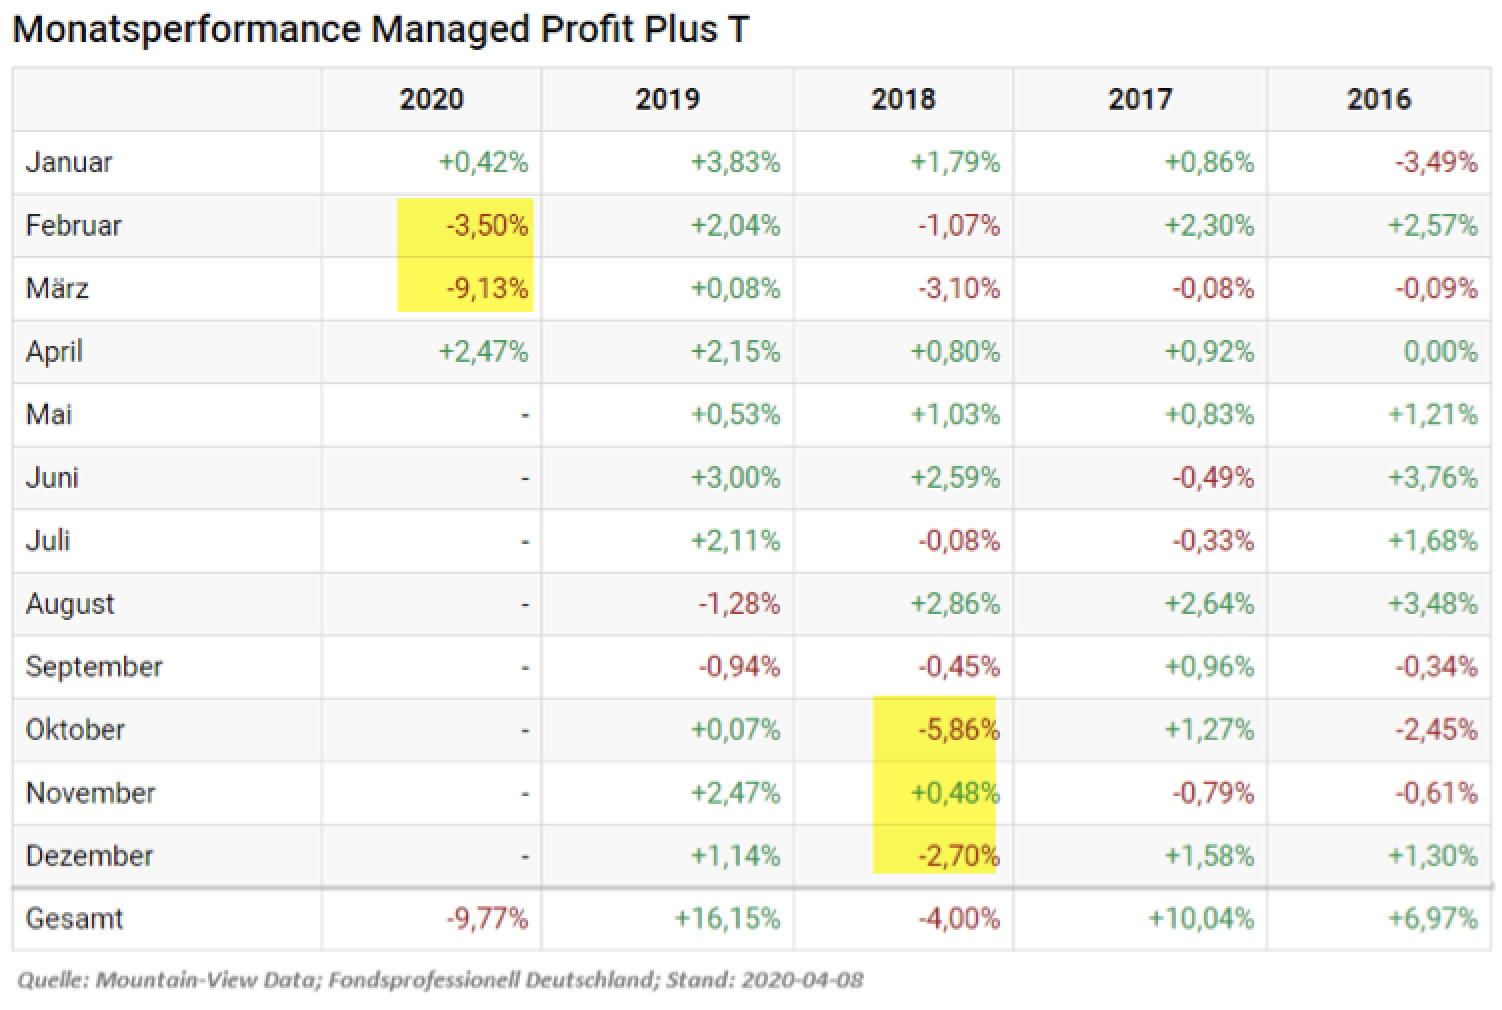Click the +16,15% total for 2019

click(727, 918)
